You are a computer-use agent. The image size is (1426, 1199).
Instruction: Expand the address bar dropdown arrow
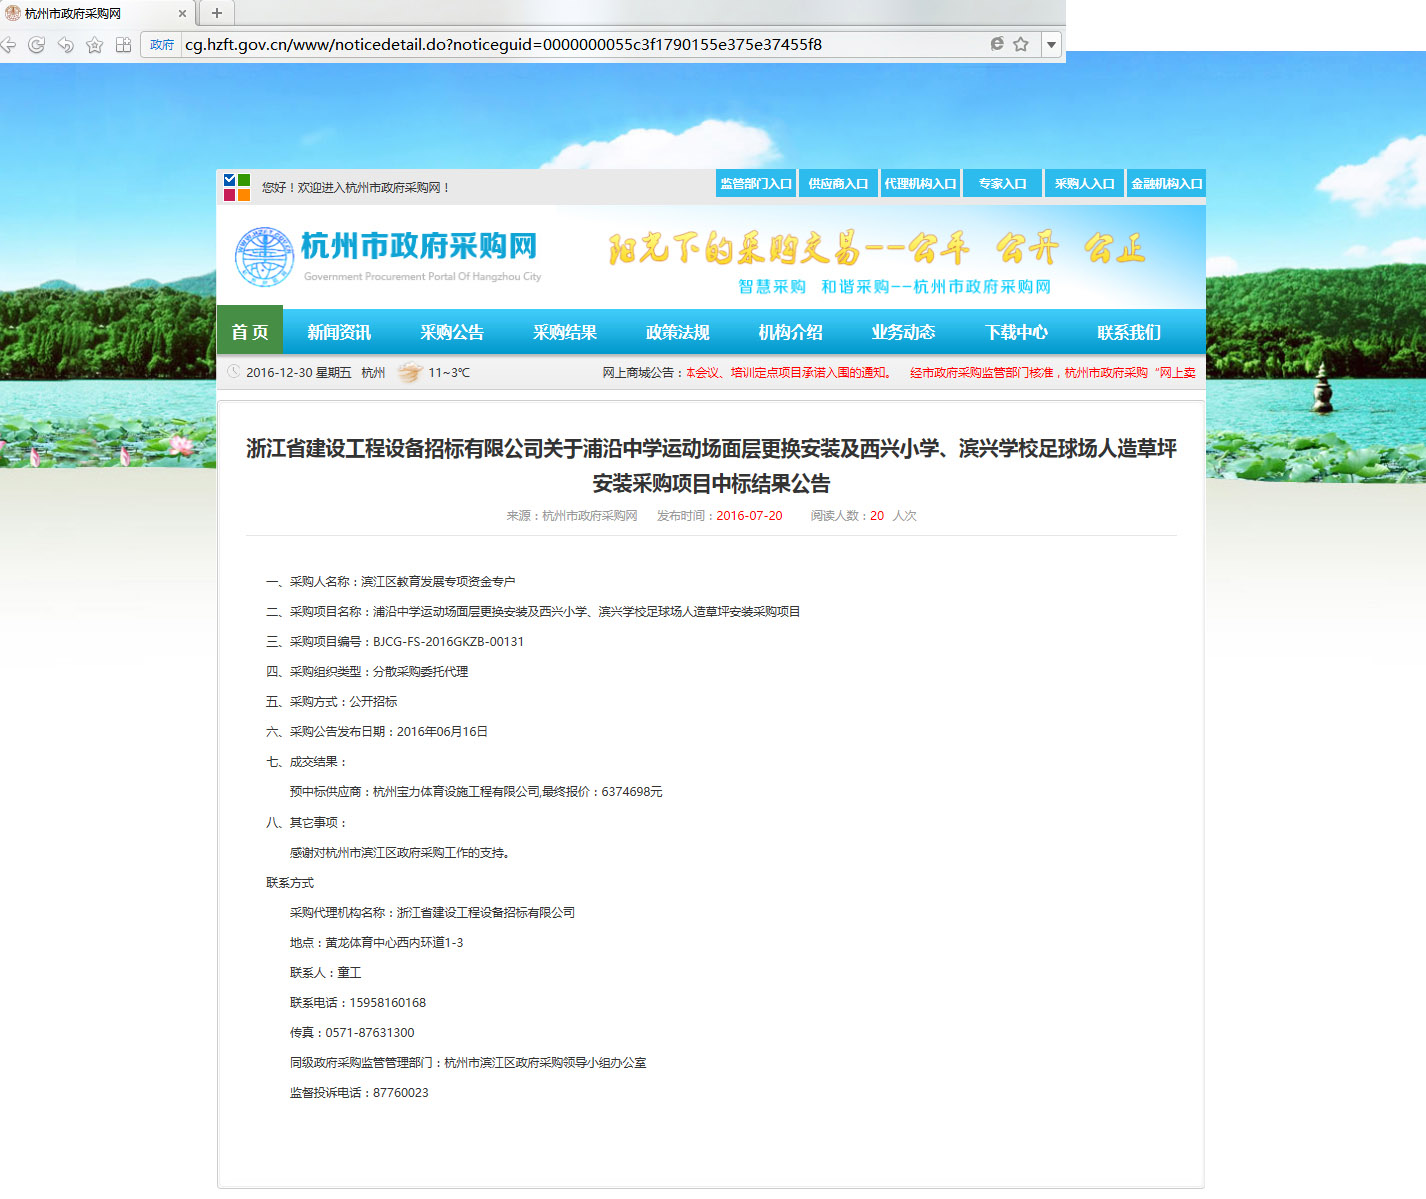pyautogui.click(x=1051, y=44)
